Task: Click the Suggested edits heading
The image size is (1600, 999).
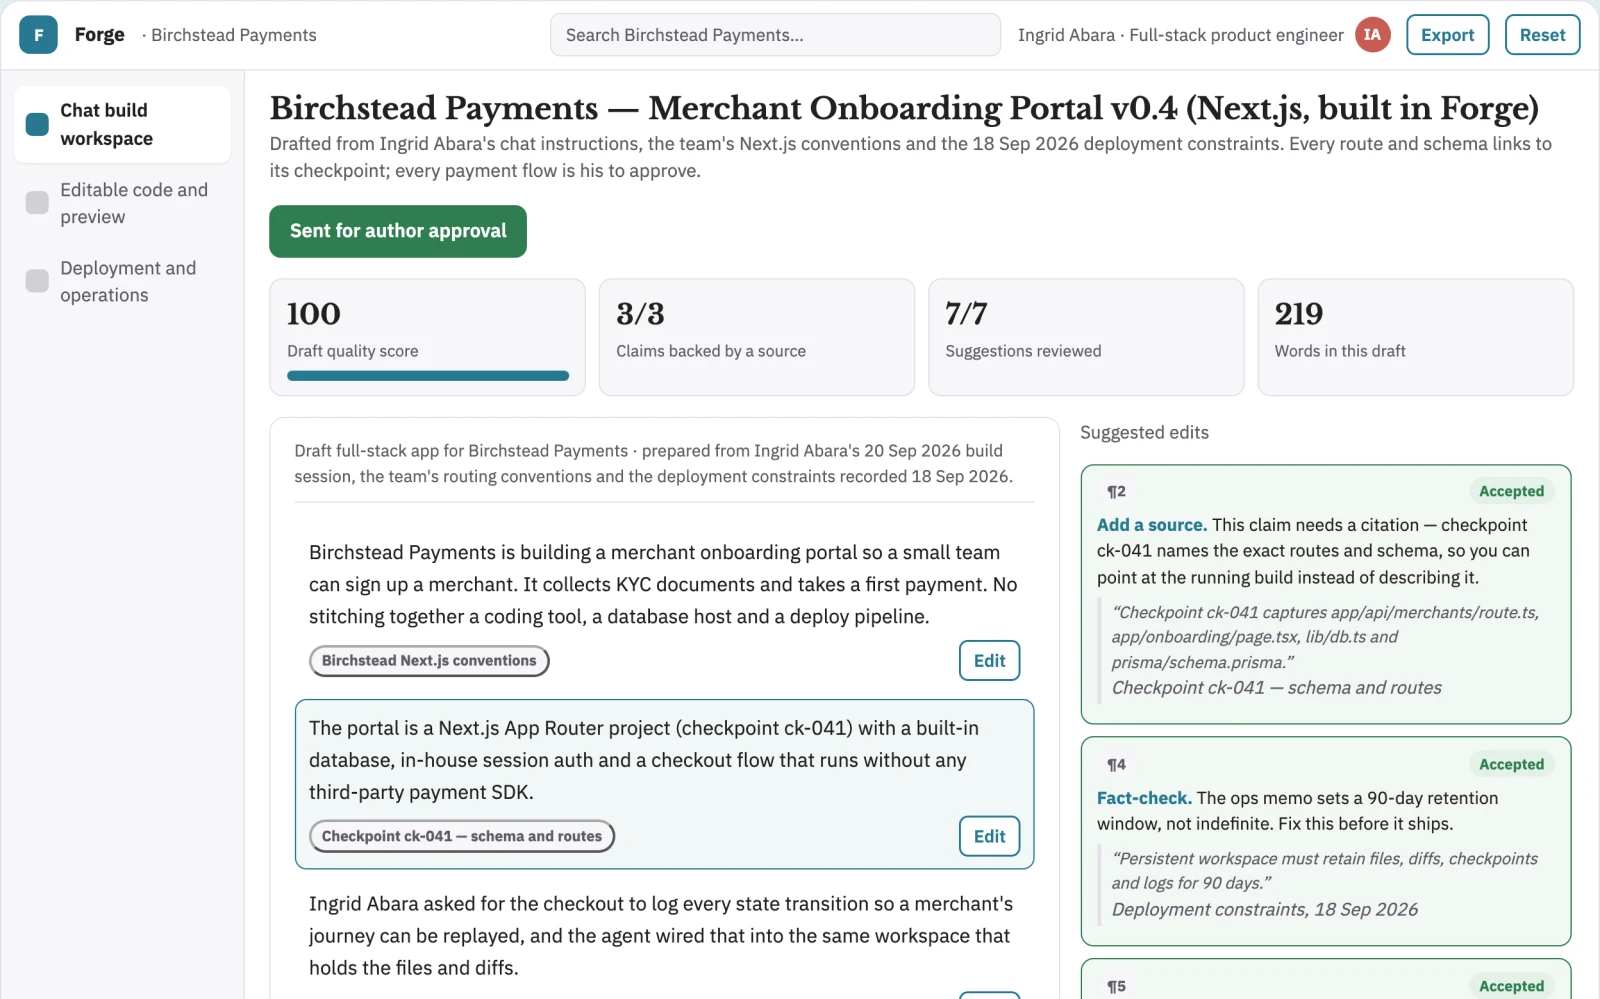Action: (1144, 432)
